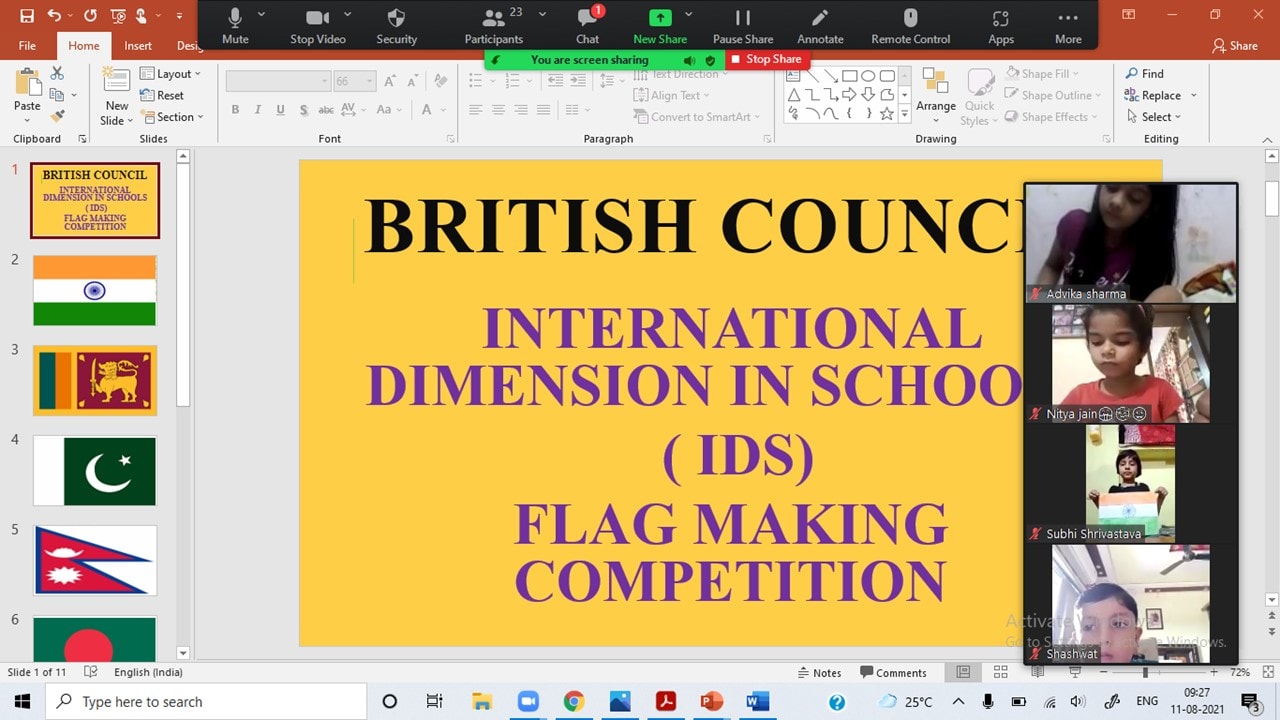This screenshot has height=720, width=1280.
Task: Switch to Slide Sorter view
Action: pos(1000,673)
